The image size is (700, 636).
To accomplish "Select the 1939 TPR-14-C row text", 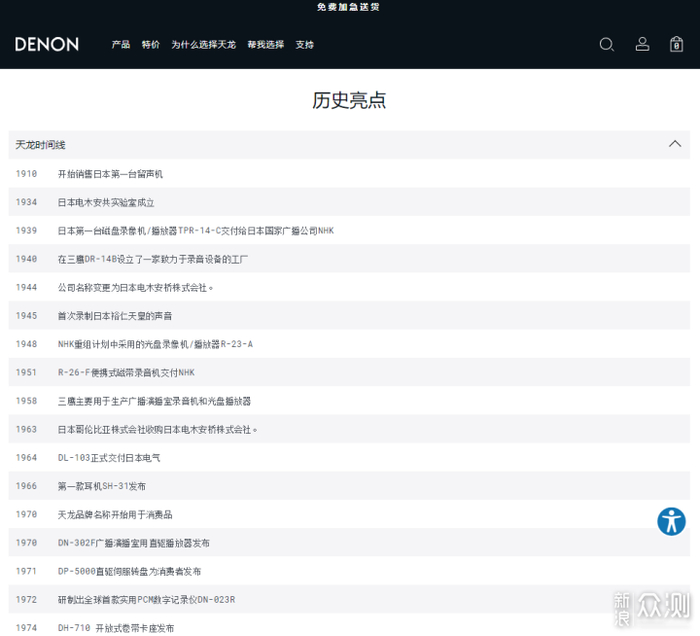I will pos(196,230).
